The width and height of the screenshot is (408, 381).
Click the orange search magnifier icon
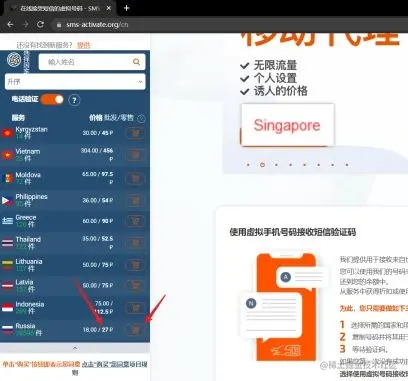click(136, 62)
